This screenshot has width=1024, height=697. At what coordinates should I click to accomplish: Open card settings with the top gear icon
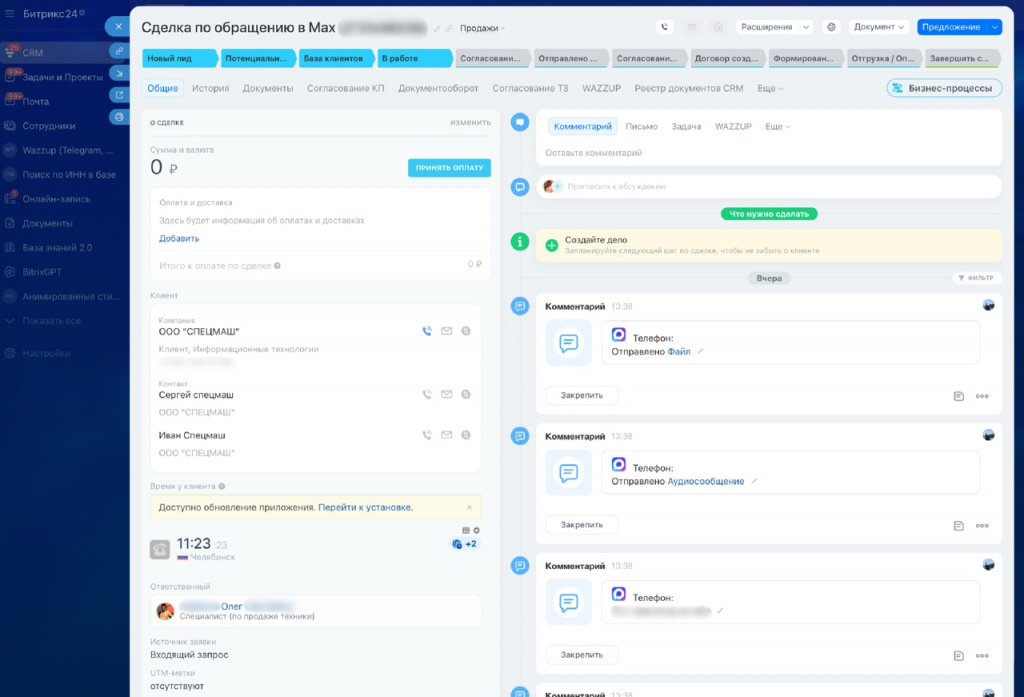(x=831, y=27)
